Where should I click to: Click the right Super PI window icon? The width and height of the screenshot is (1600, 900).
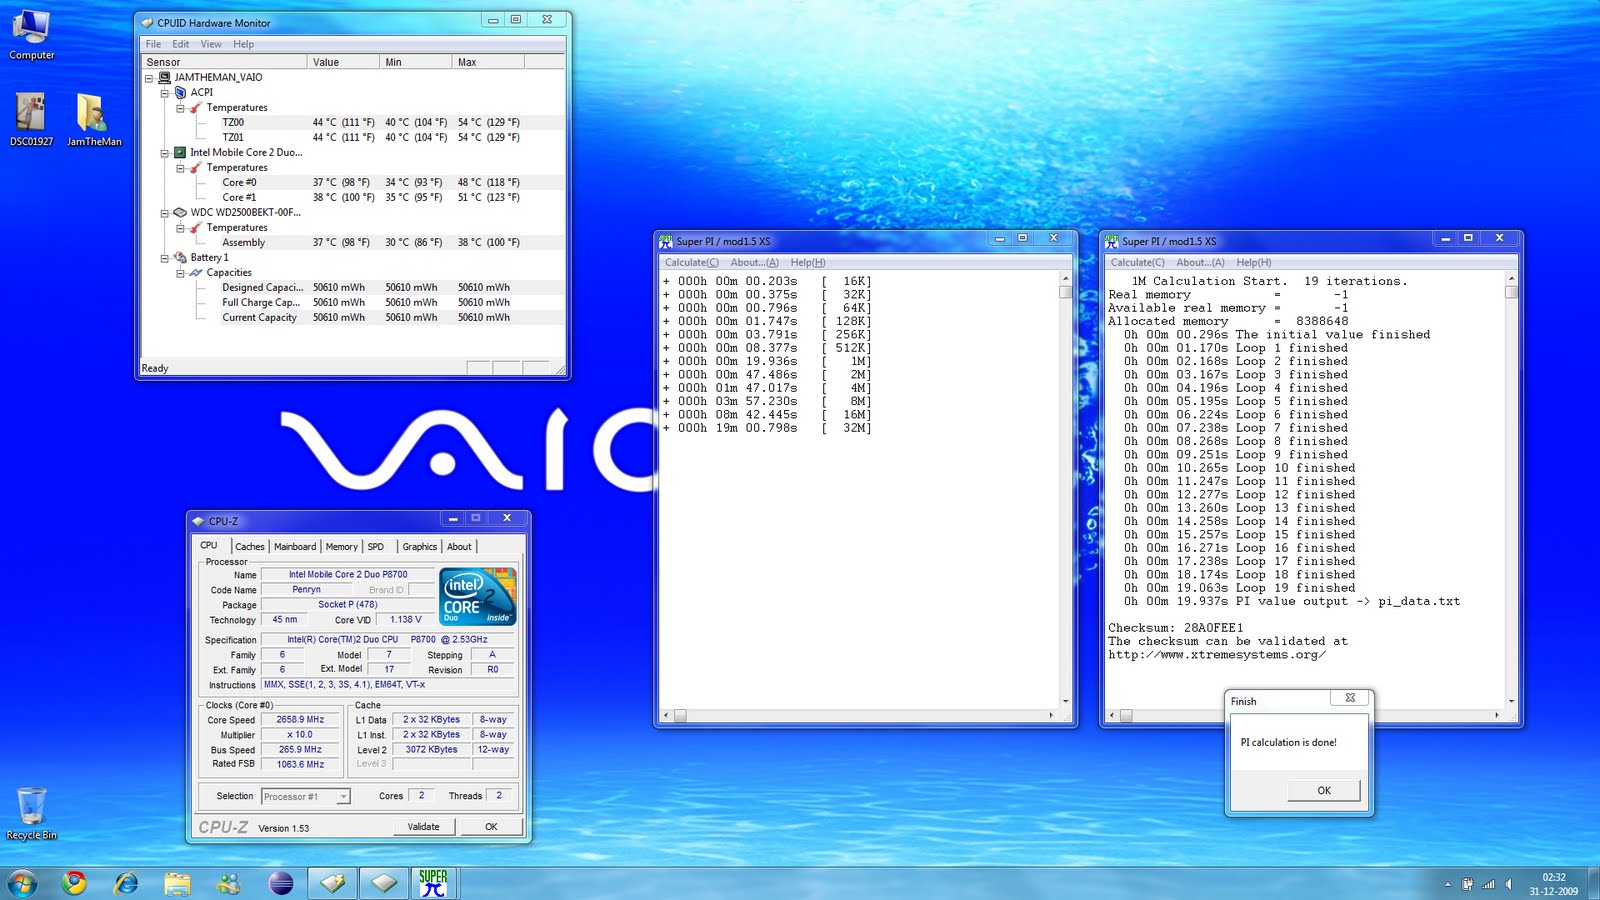click(x=1111, y=241)
